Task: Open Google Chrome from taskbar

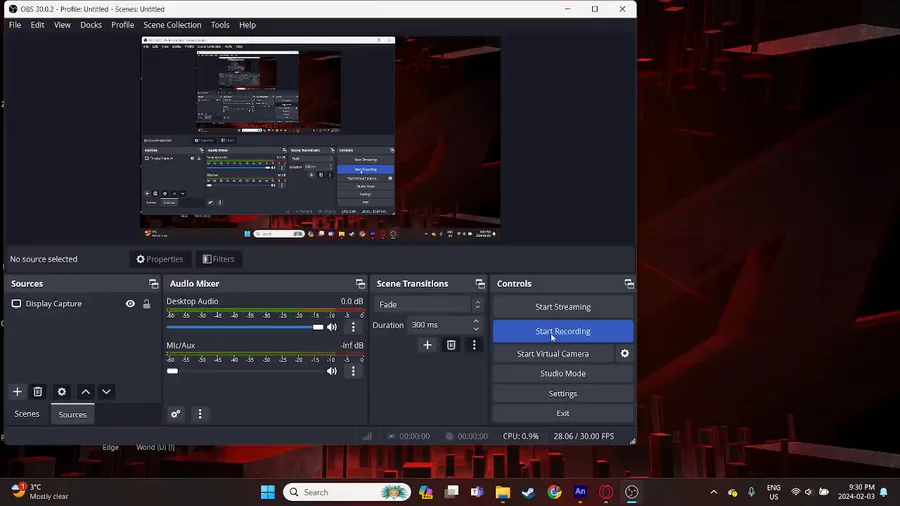Action: coord(554,492)
